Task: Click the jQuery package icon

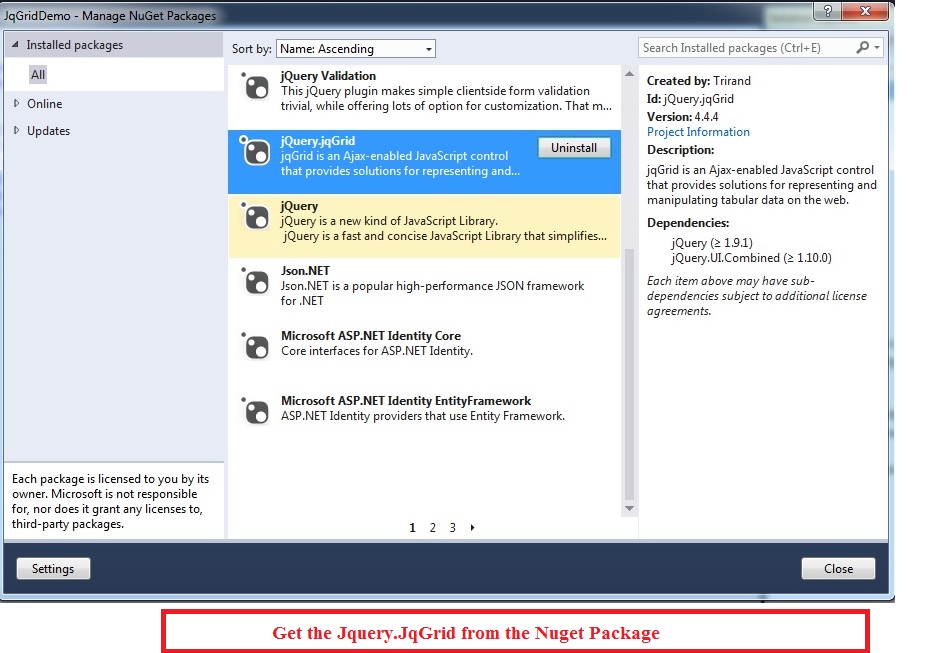Action: (x=255, y=217)
